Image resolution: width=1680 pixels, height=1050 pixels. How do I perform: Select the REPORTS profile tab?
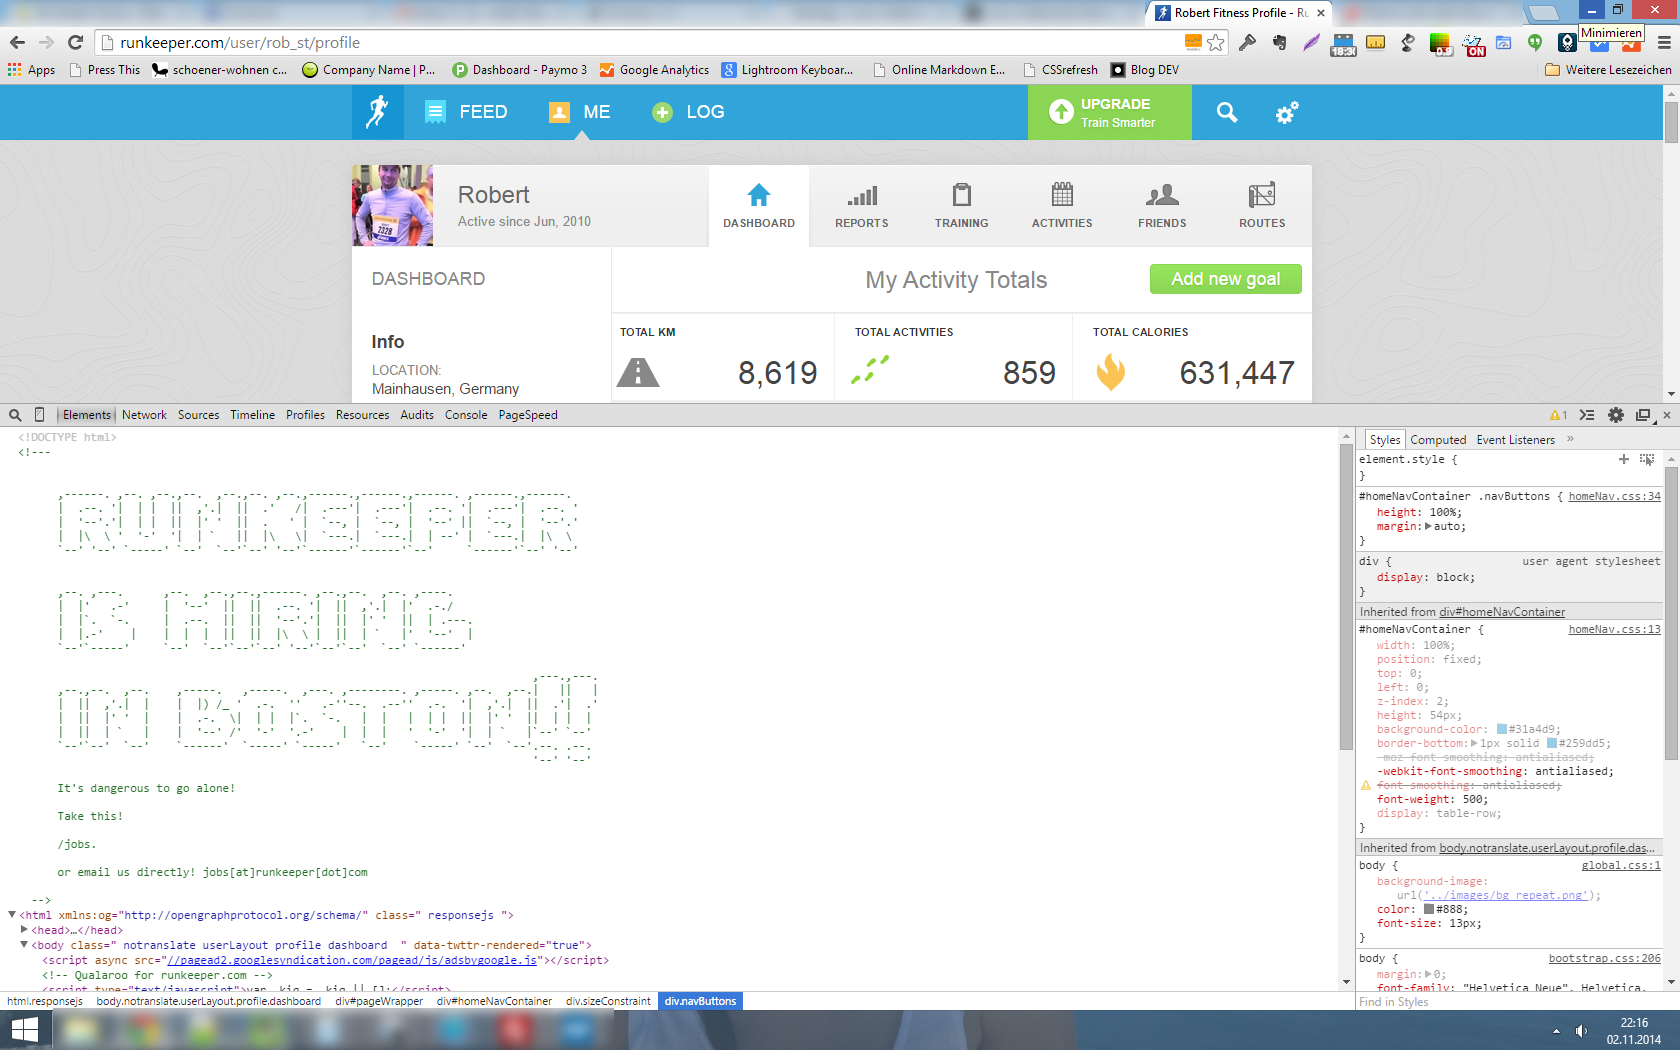[x=861, y=206]
